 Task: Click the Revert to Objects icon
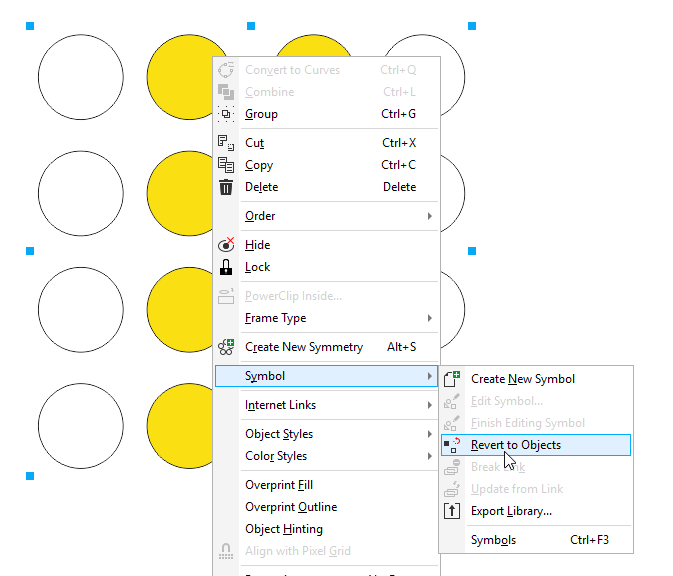coord(452,445)
